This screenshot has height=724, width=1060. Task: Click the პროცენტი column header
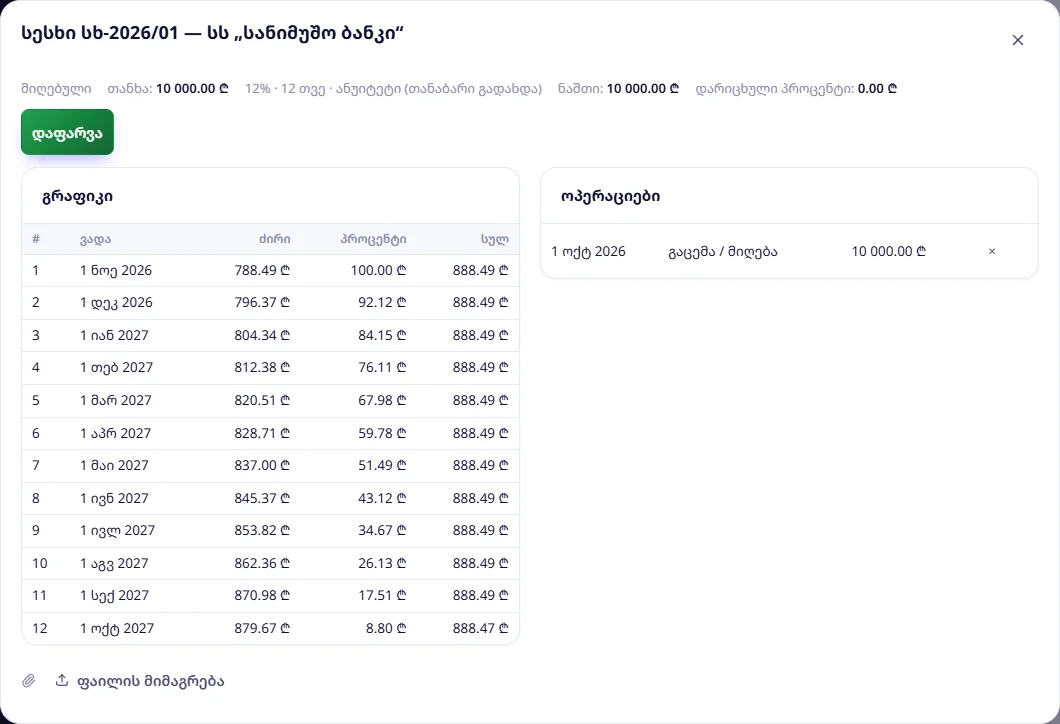click(373, 239)
